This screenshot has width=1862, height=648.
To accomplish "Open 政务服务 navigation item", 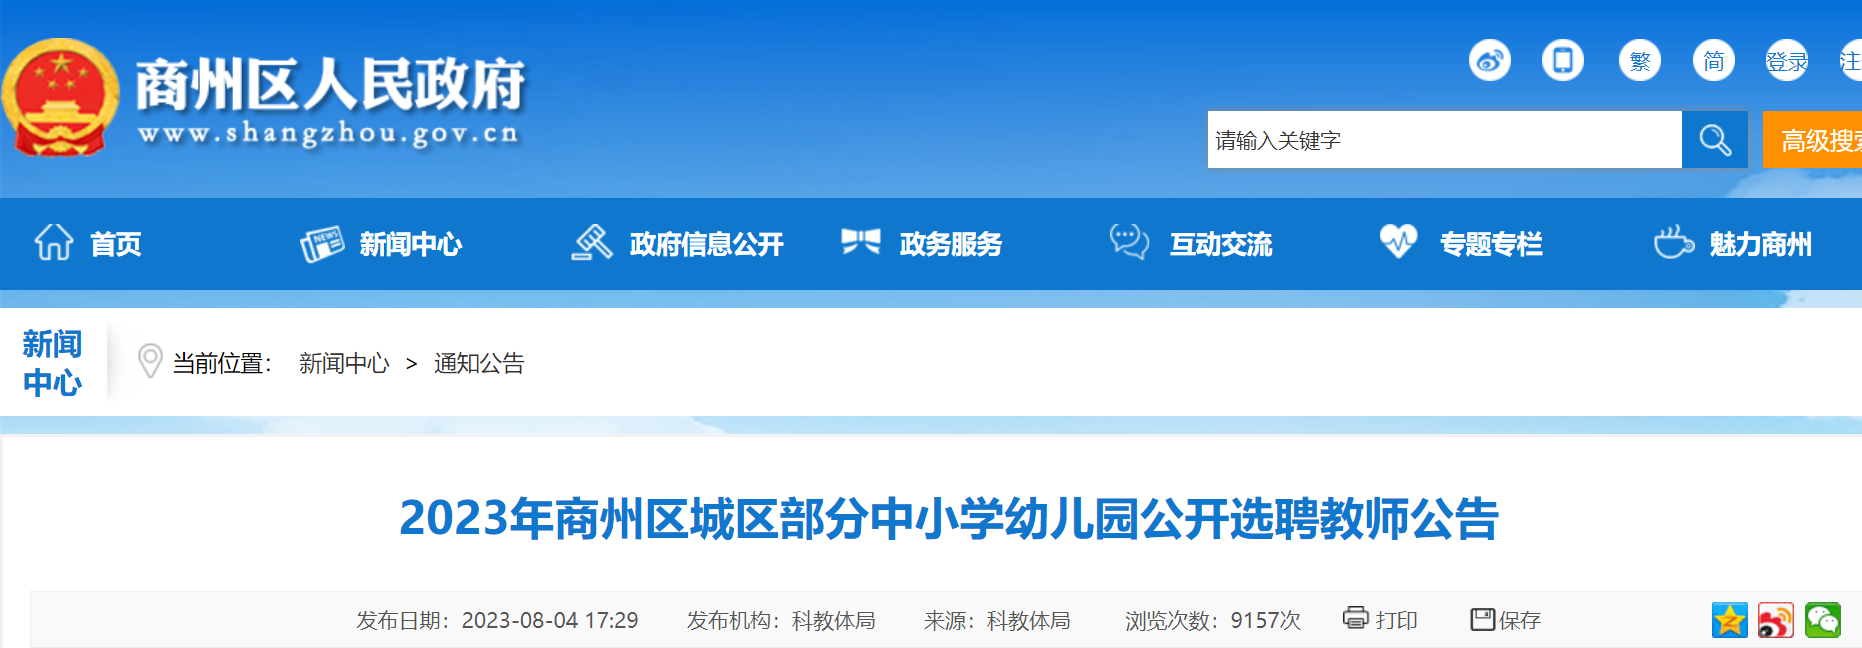I will coord(951,244).
